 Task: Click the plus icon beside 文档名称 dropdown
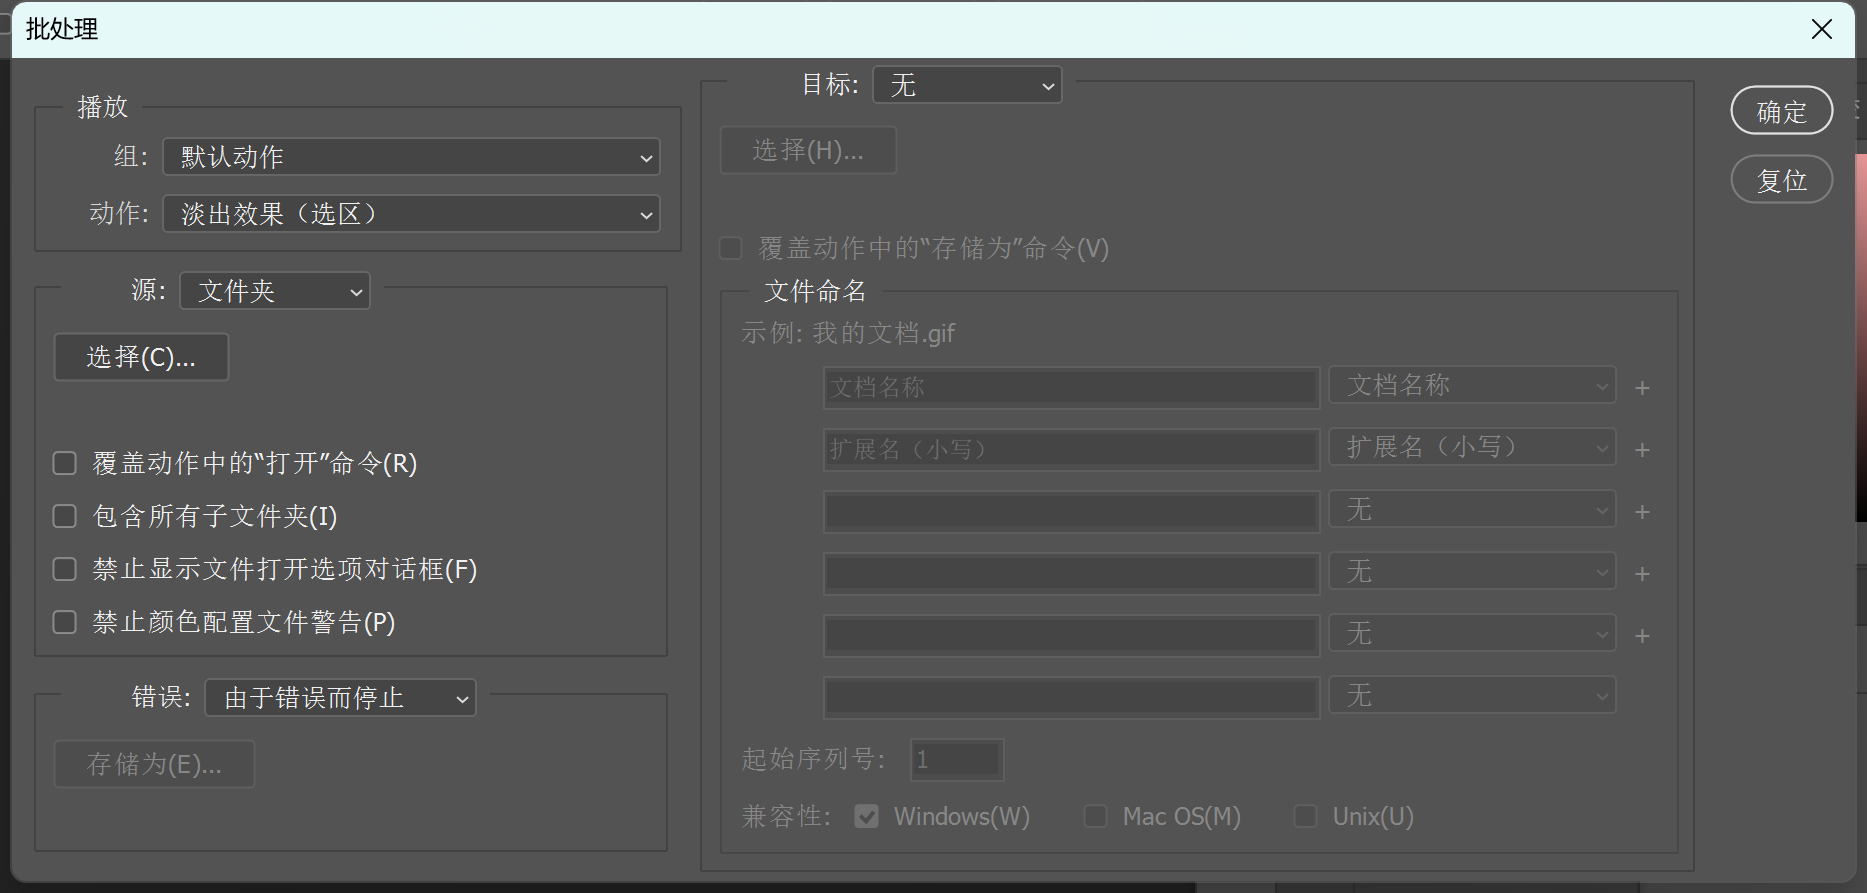(1642, 388)
